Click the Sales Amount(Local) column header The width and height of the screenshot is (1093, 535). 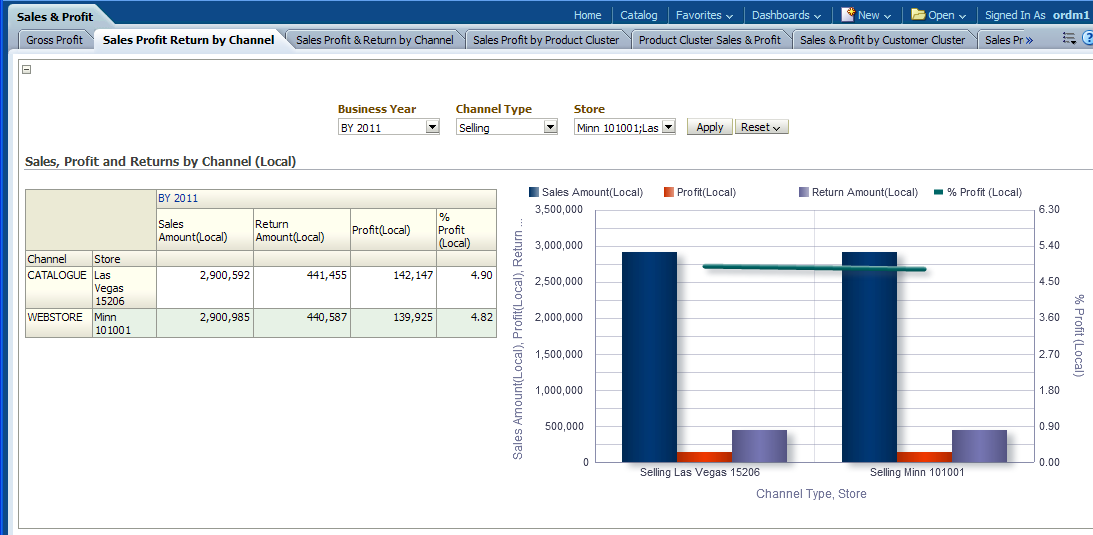(x=205, y=230)
